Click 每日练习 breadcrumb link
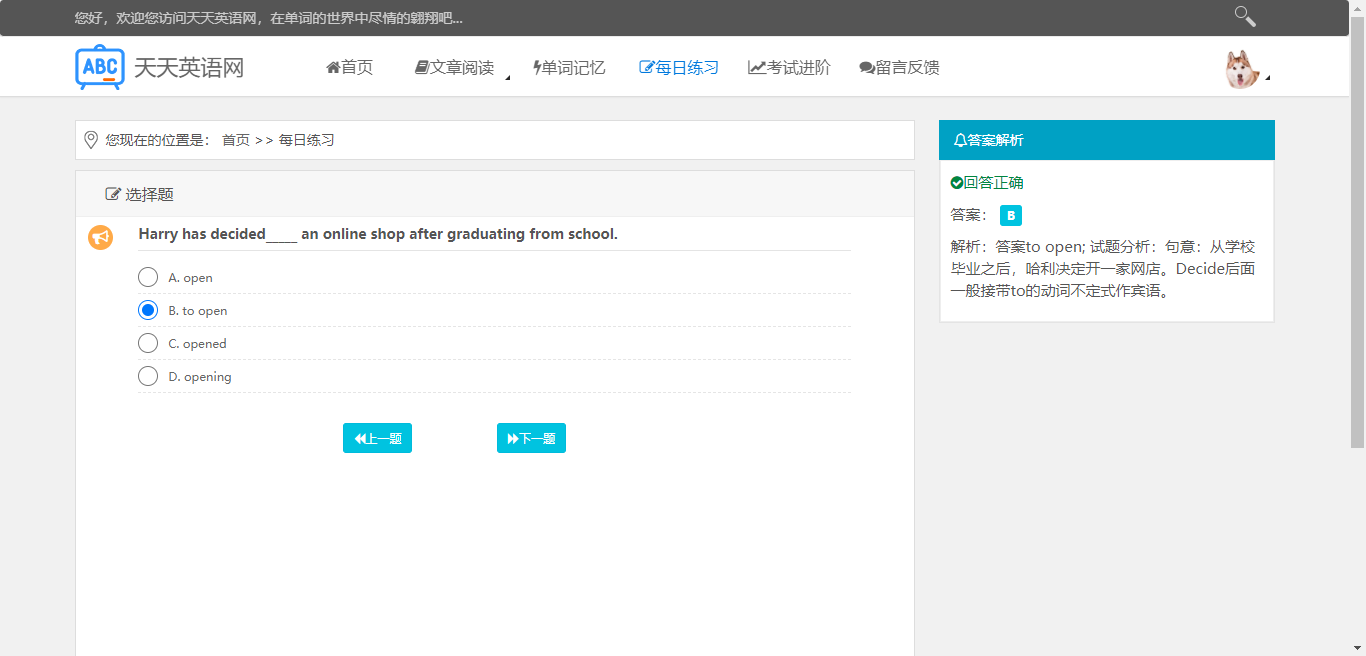Image resolution: width=1366 pixels, height=656 pixels. tap(306, 140)
